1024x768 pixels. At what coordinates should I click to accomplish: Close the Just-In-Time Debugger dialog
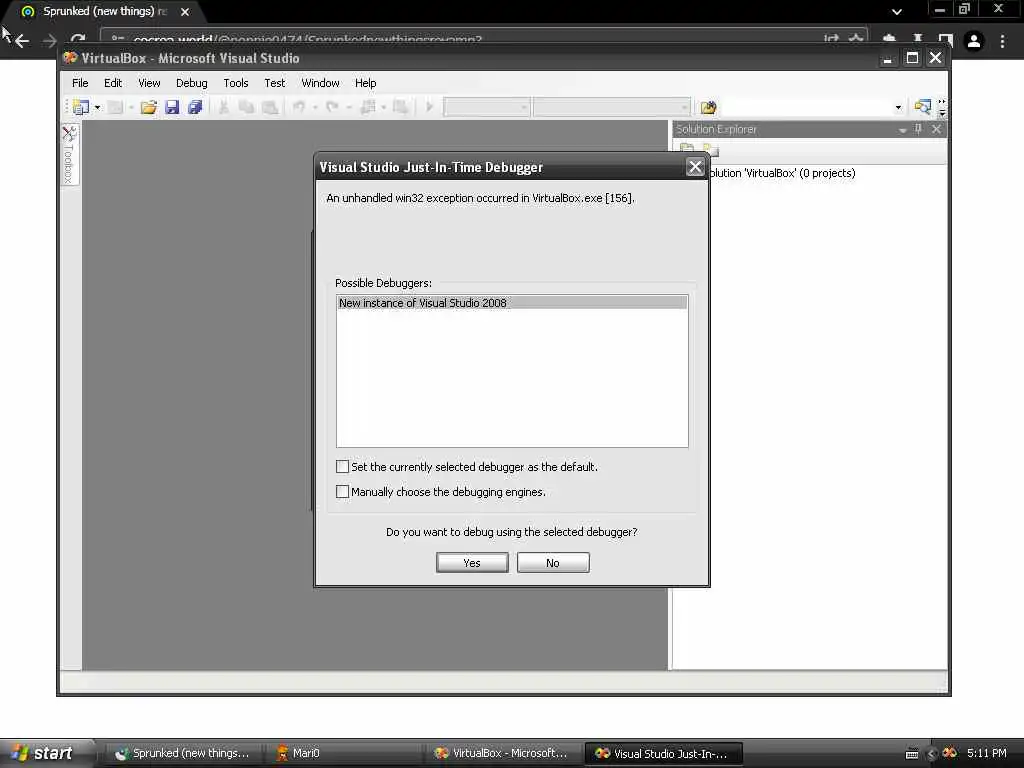695,167
